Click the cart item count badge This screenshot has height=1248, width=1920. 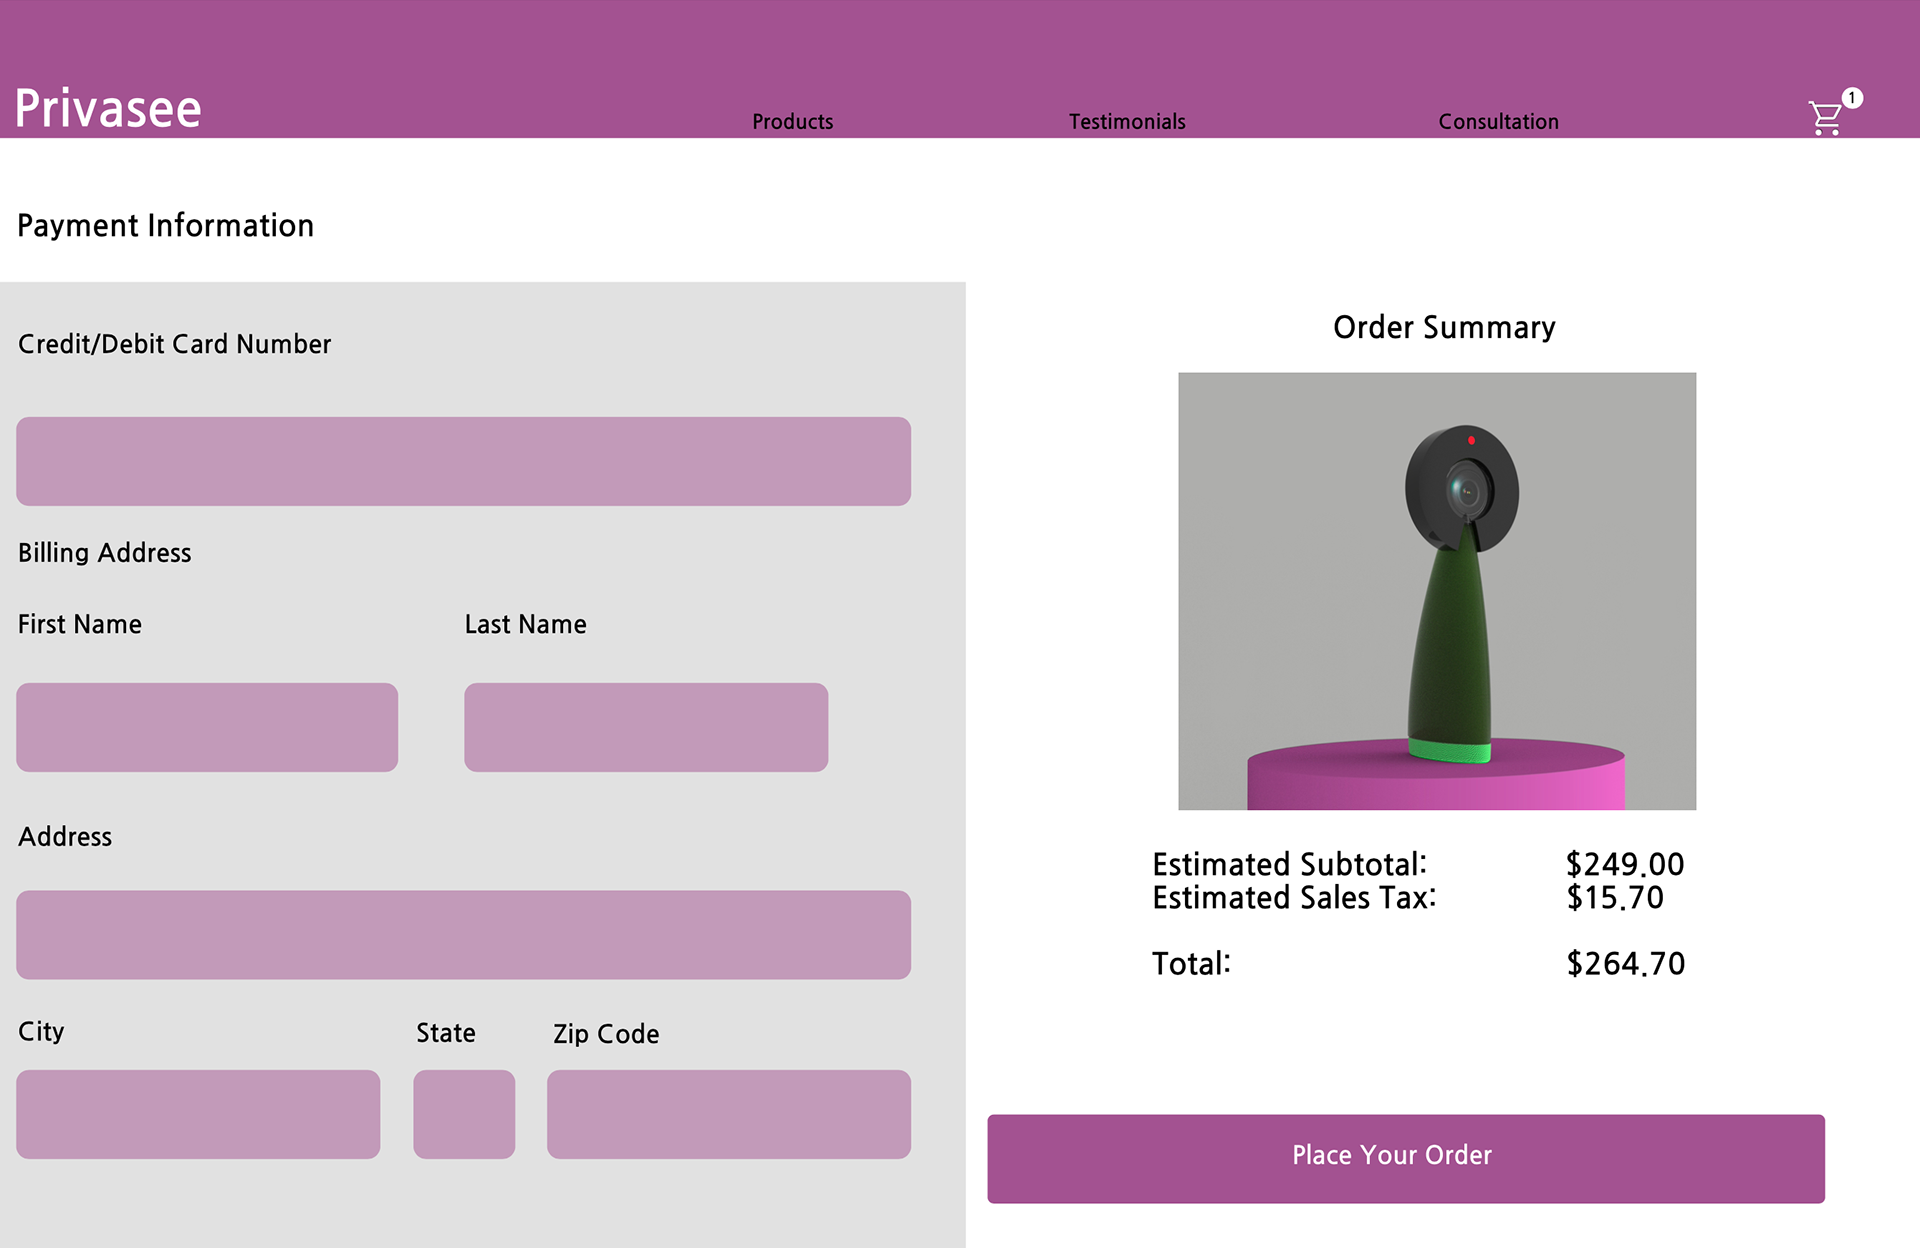tap(1852, 98)
